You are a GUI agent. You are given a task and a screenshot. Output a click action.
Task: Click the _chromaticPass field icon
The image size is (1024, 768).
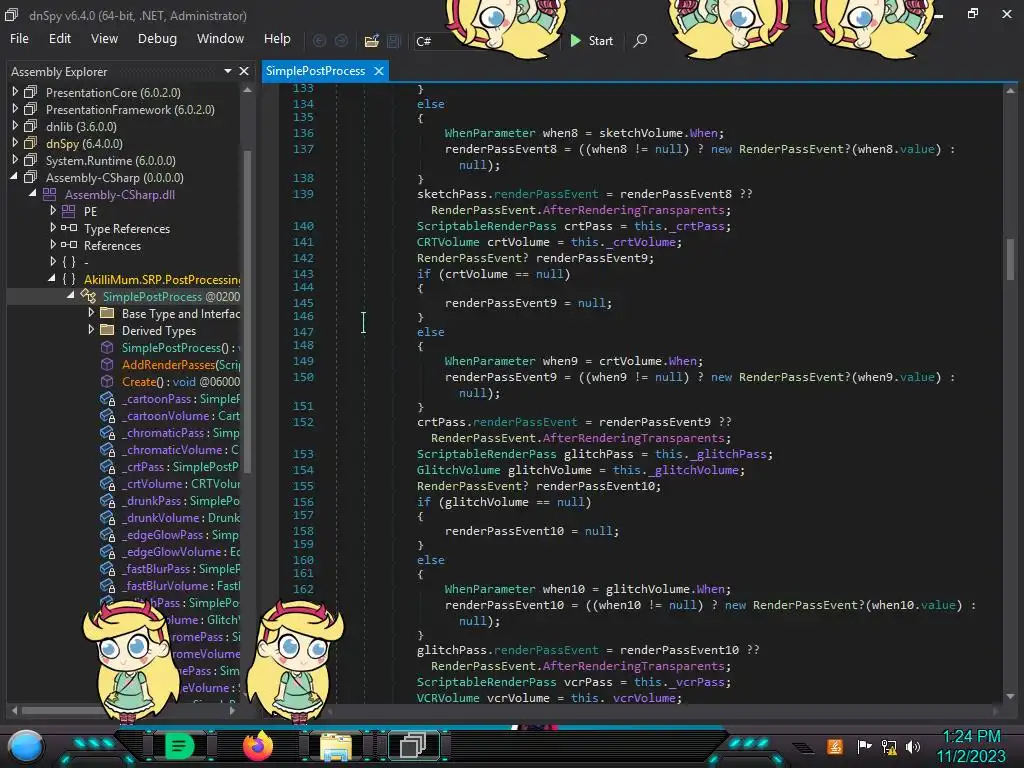coord(108,433)
